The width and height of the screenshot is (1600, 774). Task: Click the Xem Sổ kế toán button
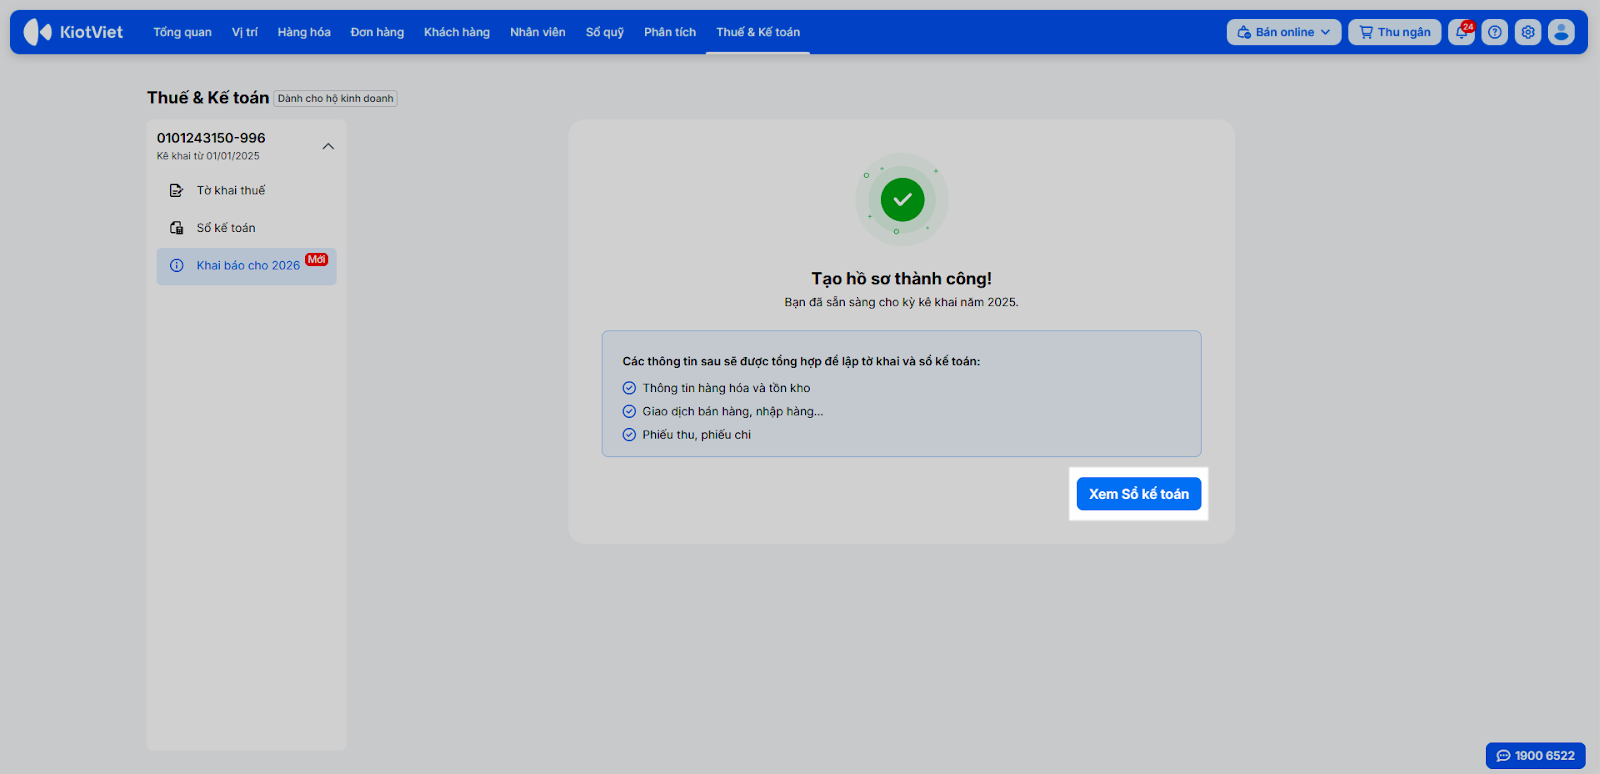pos(1139,494)
